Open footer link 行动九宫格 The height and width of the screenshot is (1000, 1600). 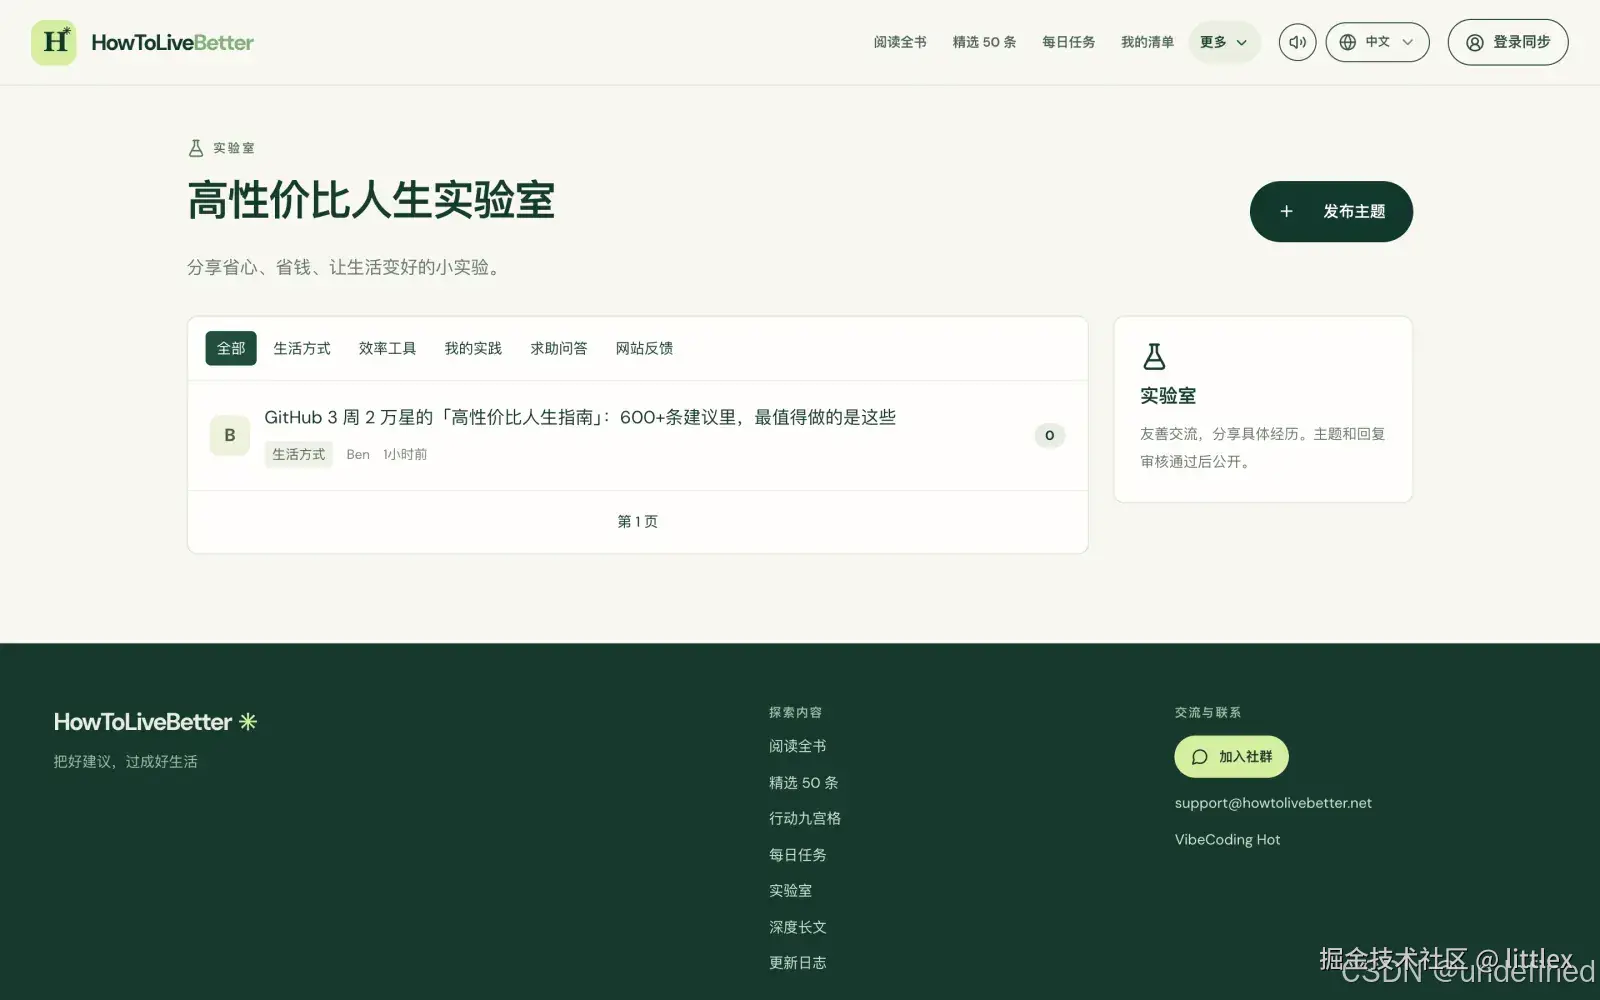(x=805, y=818)
